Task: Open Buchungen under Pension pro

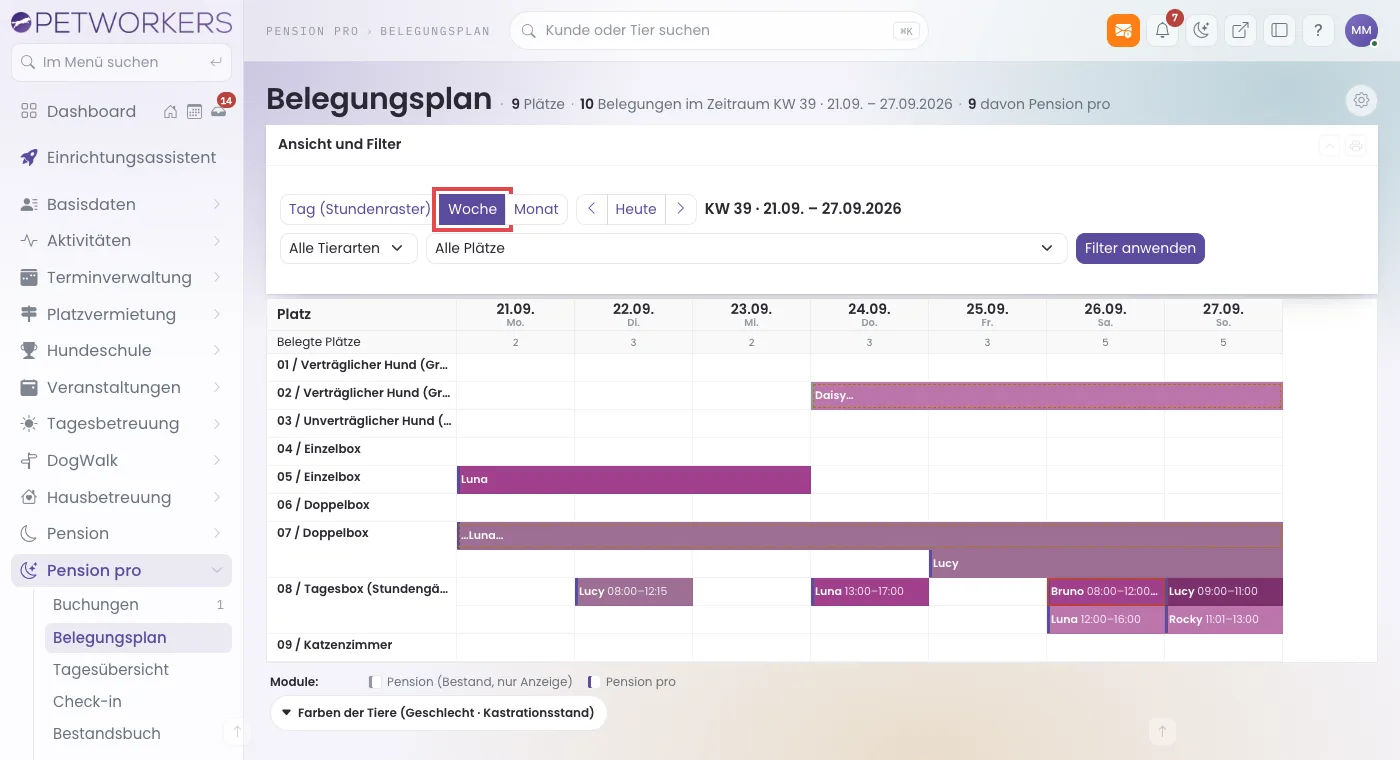Action: pos(138,604)
